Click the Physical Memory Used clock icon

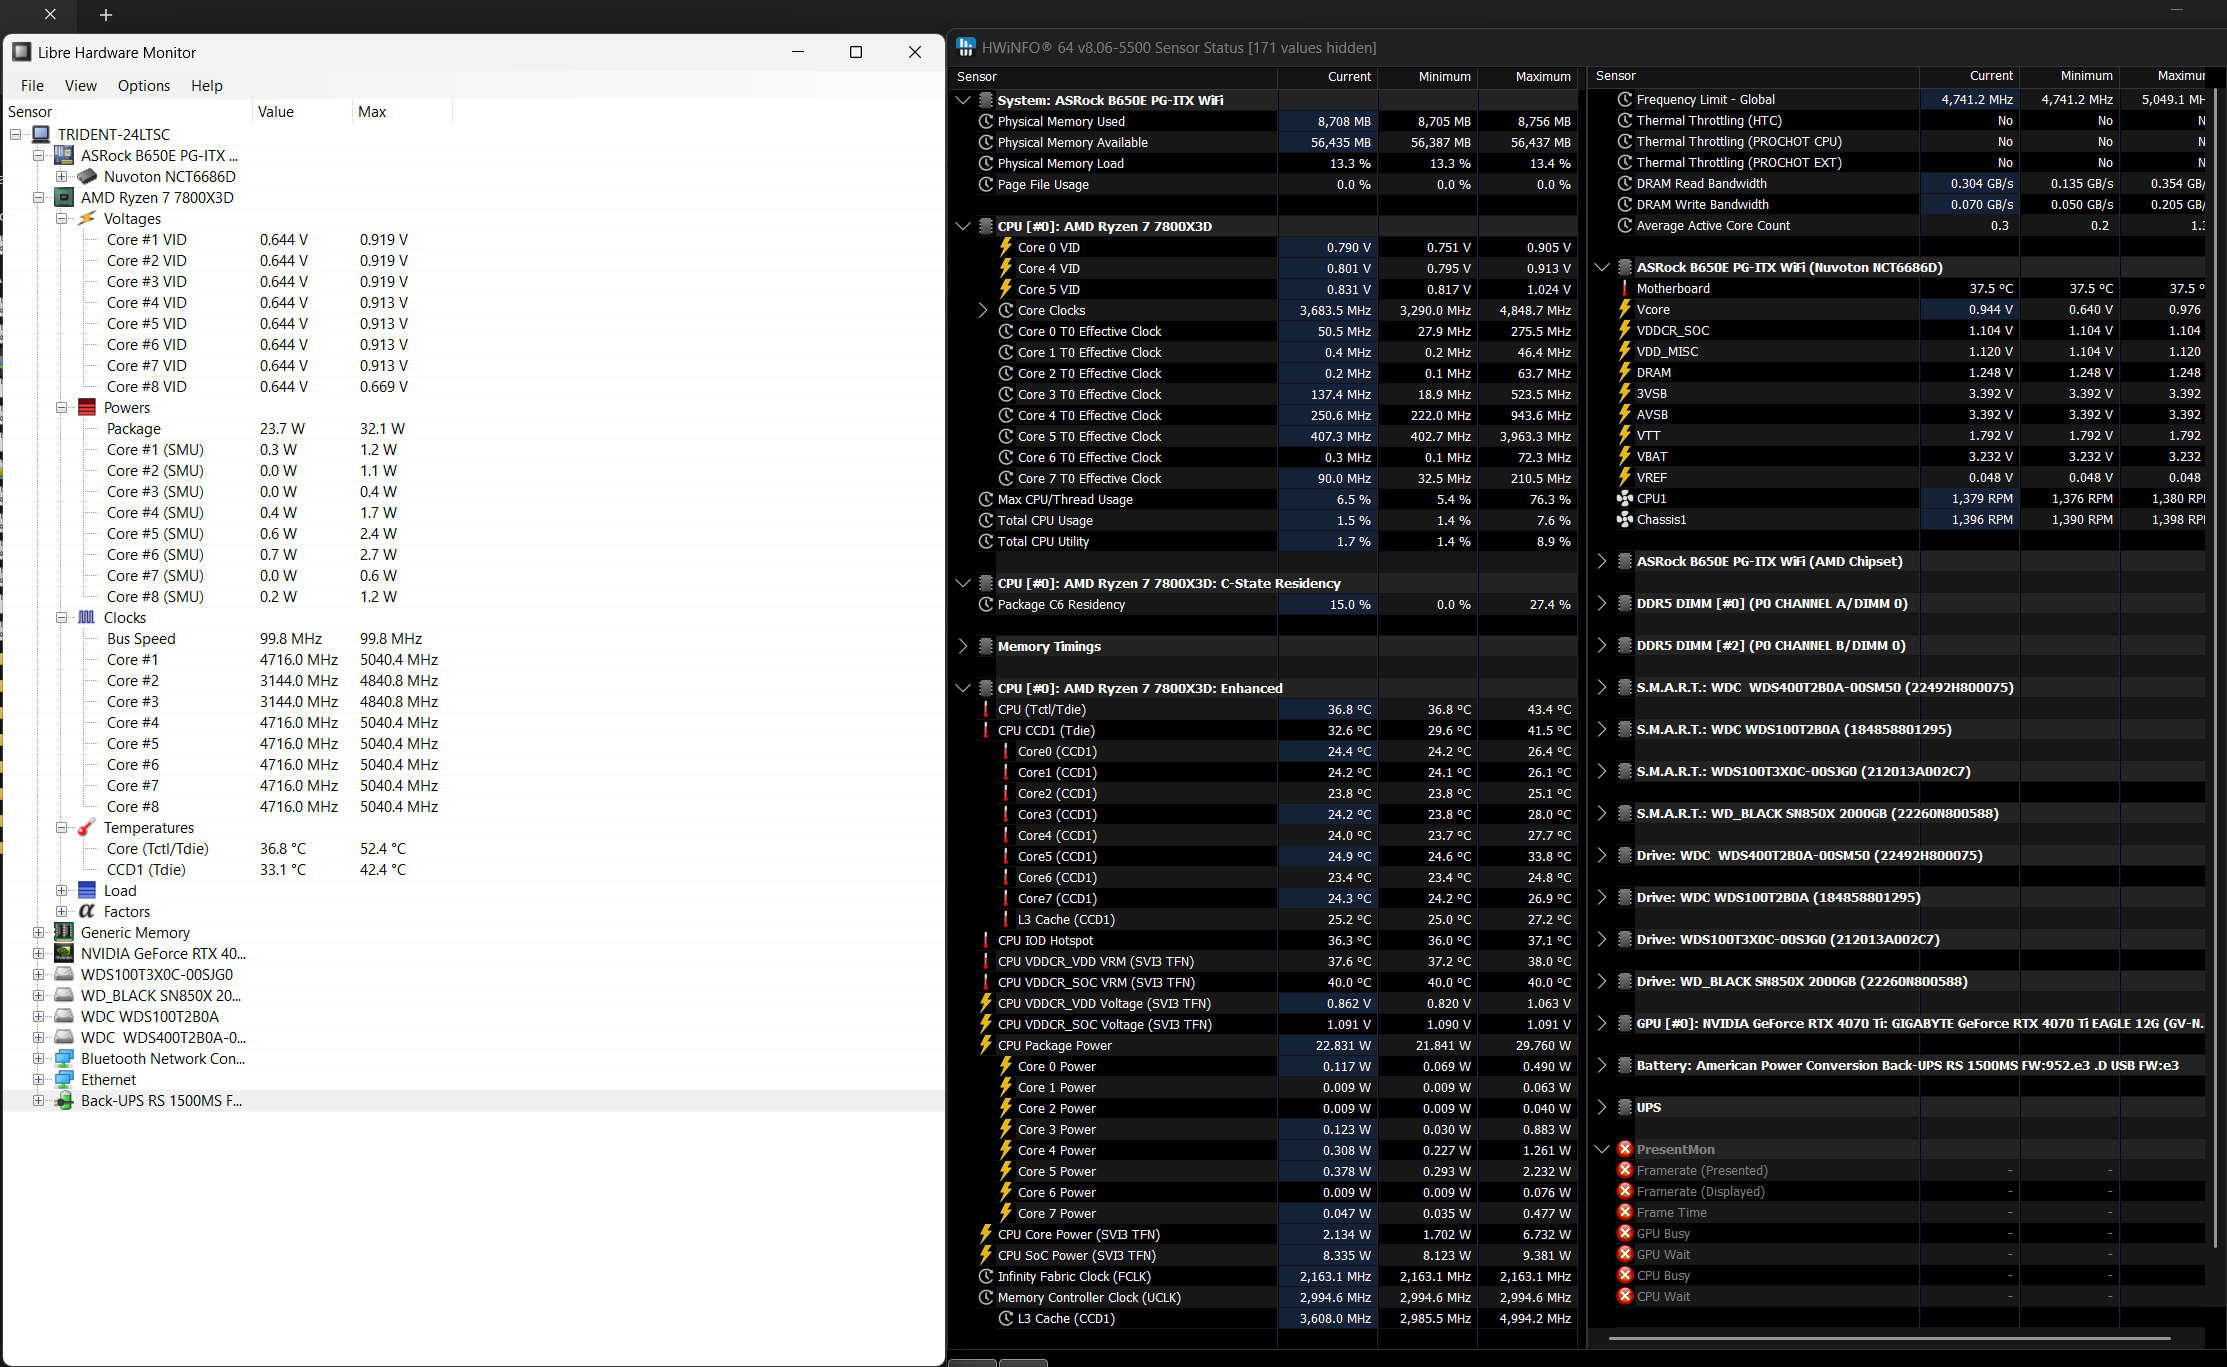(x=986, y=121)
